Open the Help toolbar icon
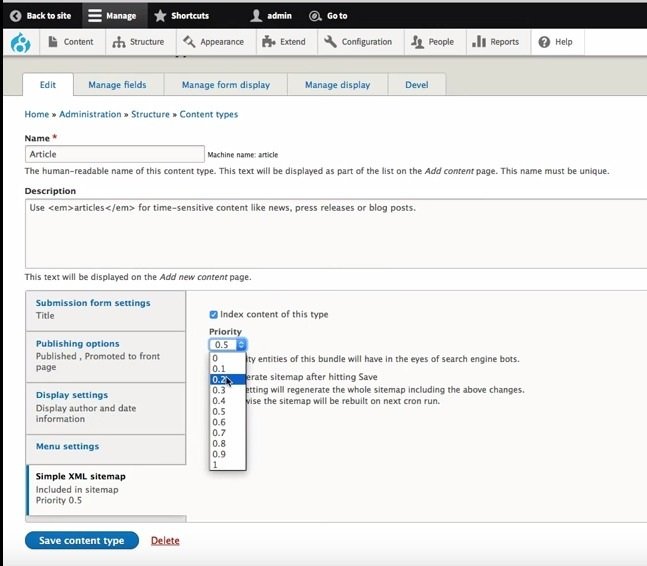 coord(544,42)
